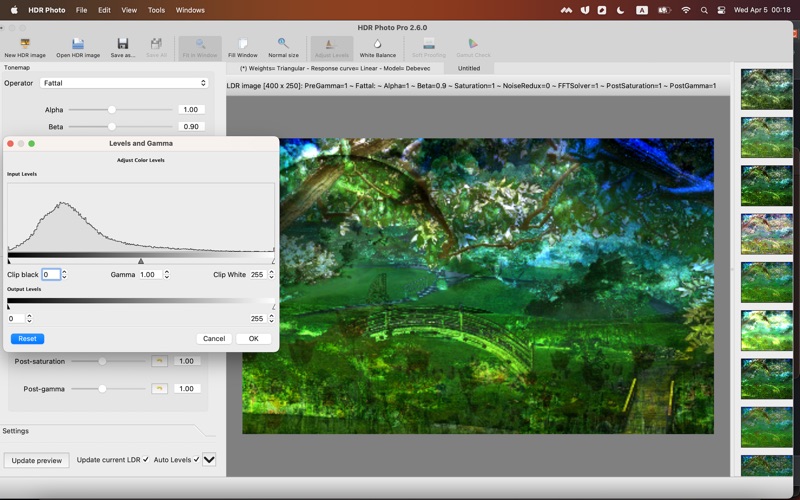Click the Clip black input field
800x500 pixels.
pyautogui.click(x=51, y=274)
